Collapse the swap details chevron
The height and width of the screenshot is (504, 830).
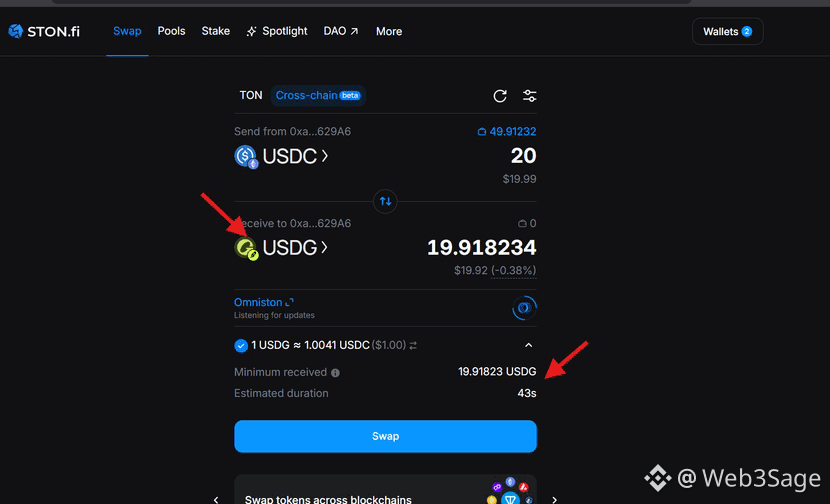click(528, 345)
